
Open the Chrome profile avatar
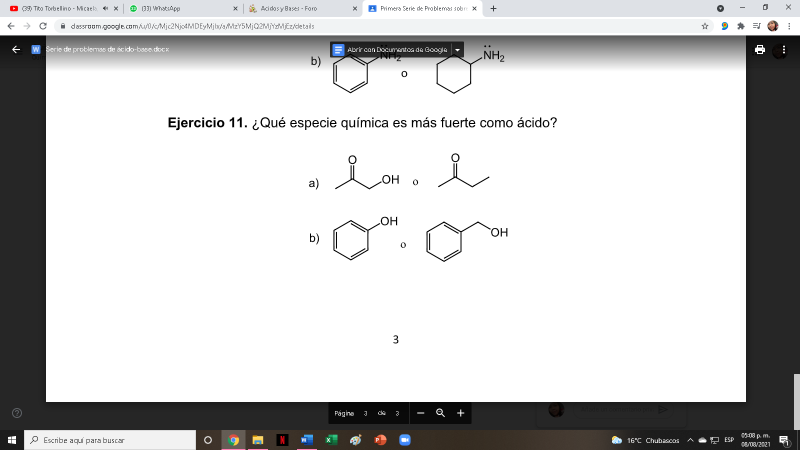coord(773,26)
